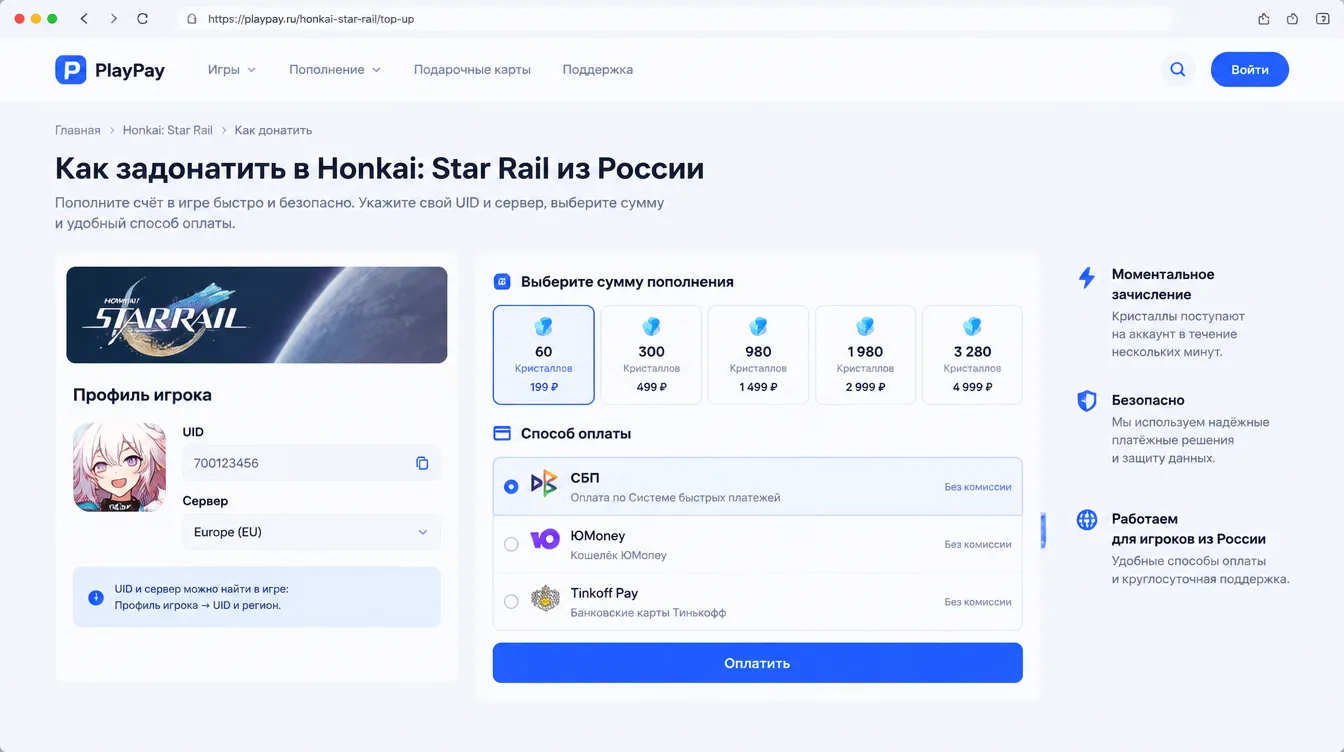
Task: Click text Оплата по Системе быстрых платежей
Action: coord(675,497)
